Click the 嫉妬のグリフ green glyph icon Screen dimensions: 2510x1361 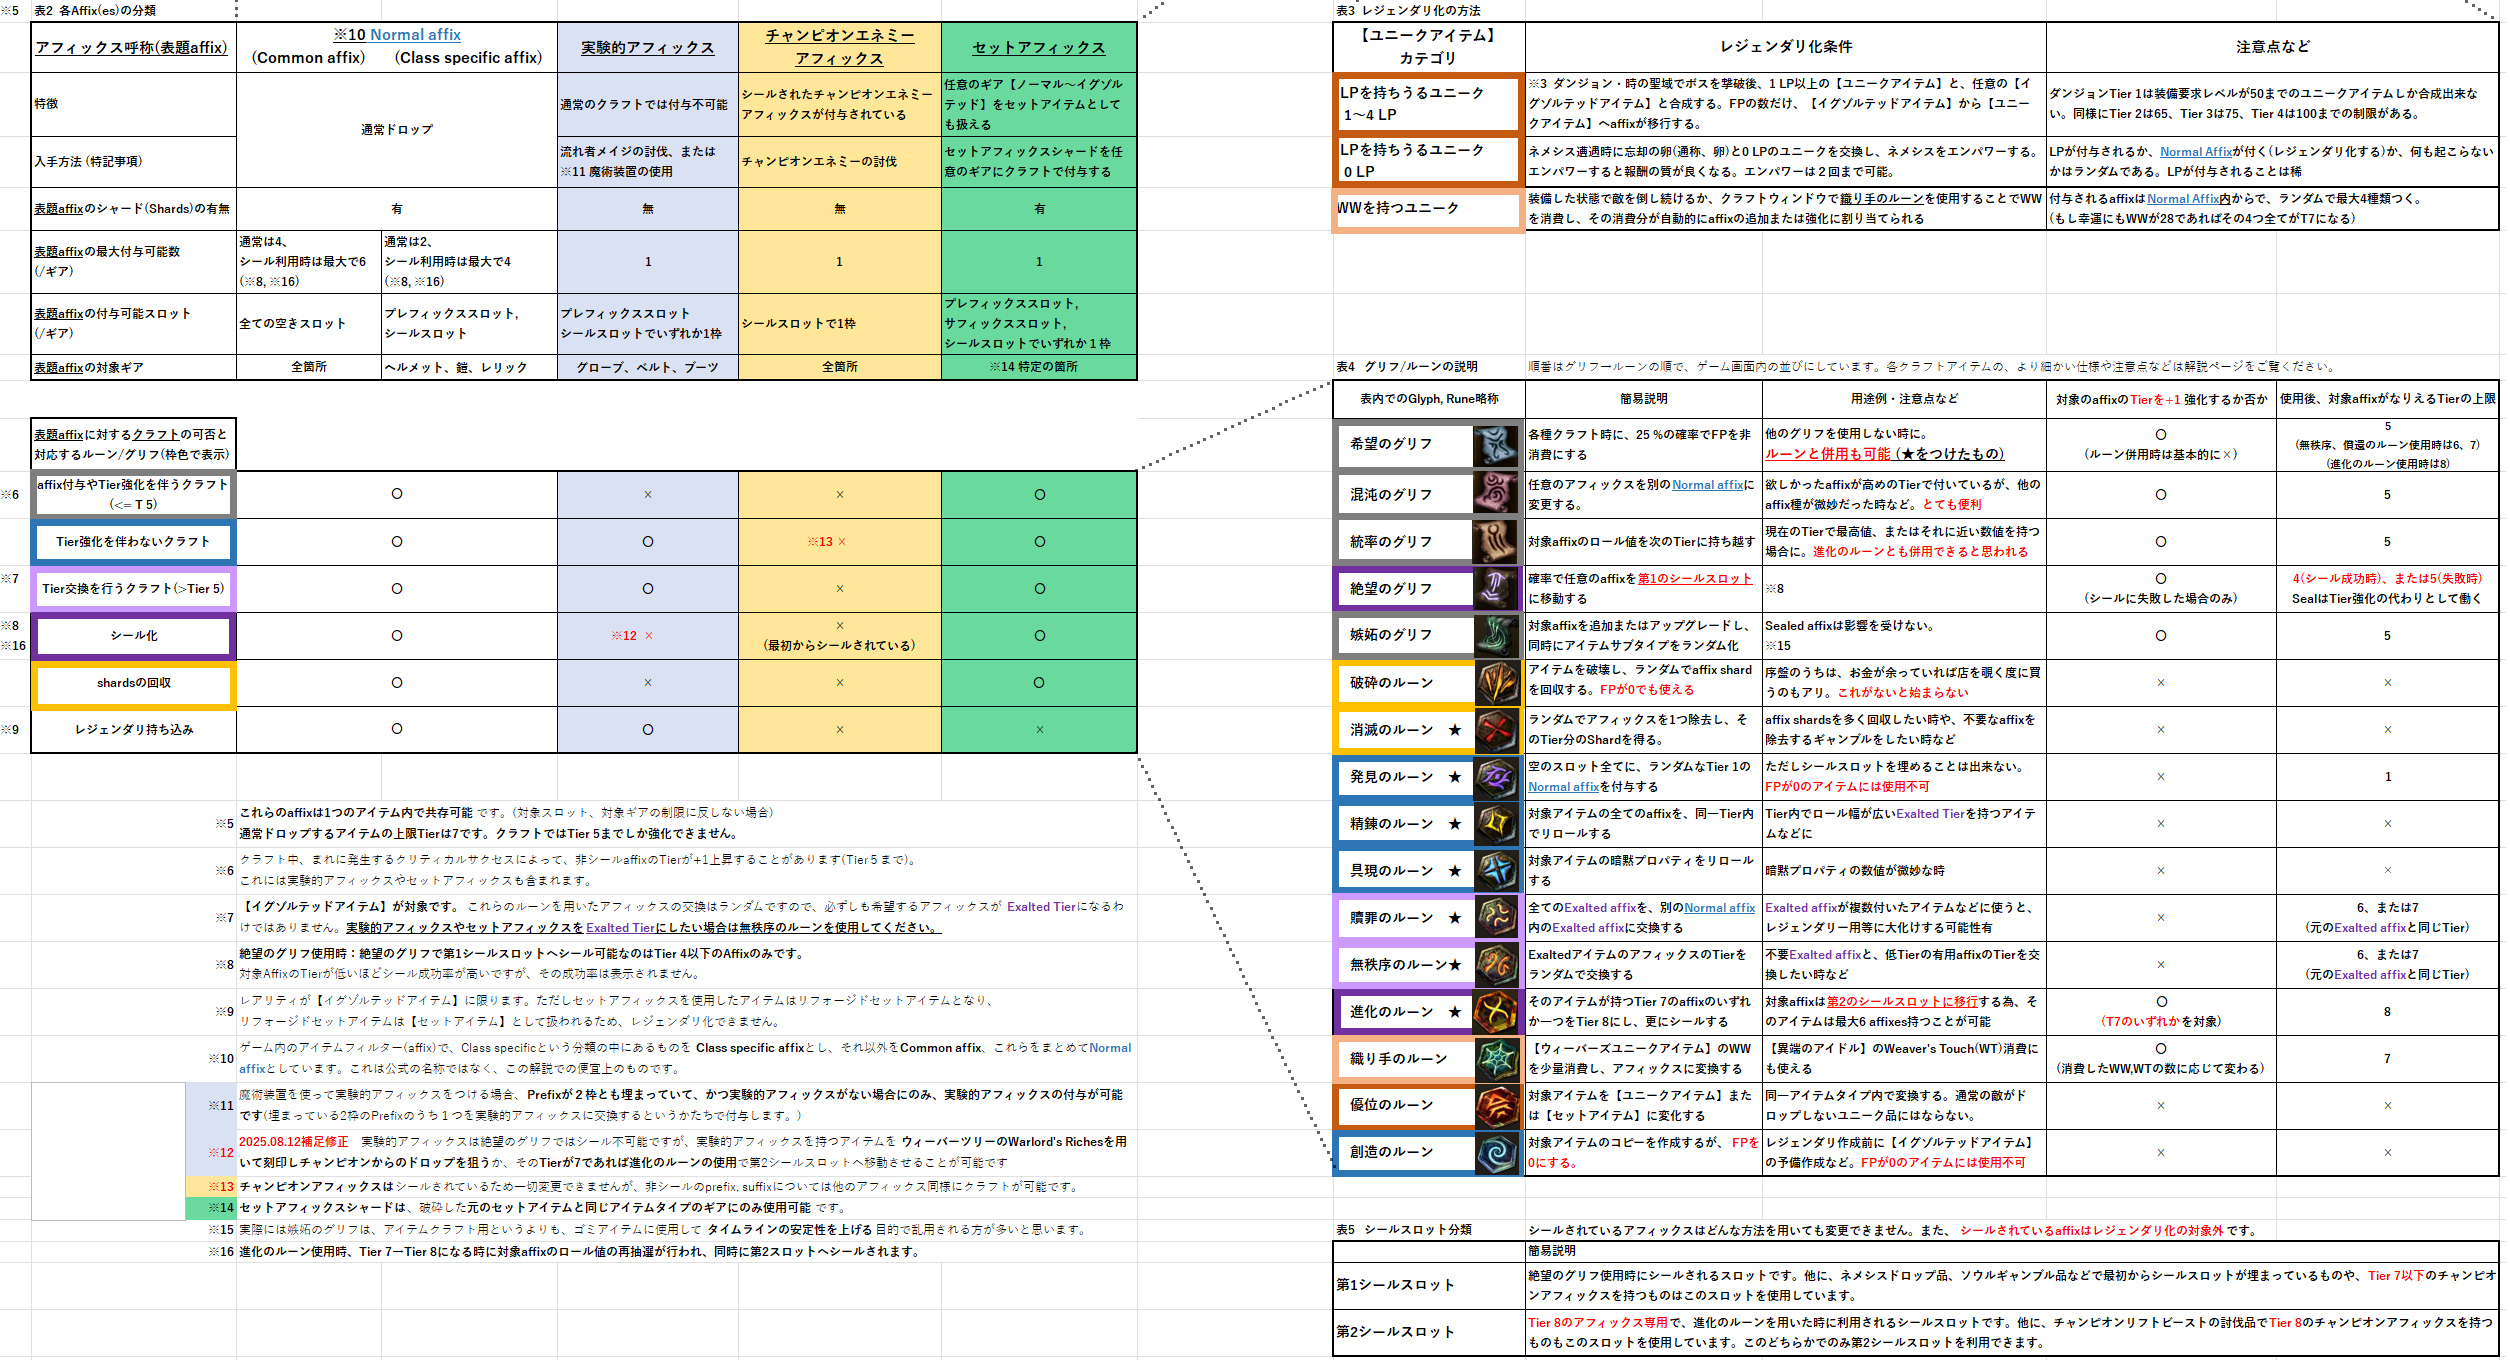coord(1496,635)
